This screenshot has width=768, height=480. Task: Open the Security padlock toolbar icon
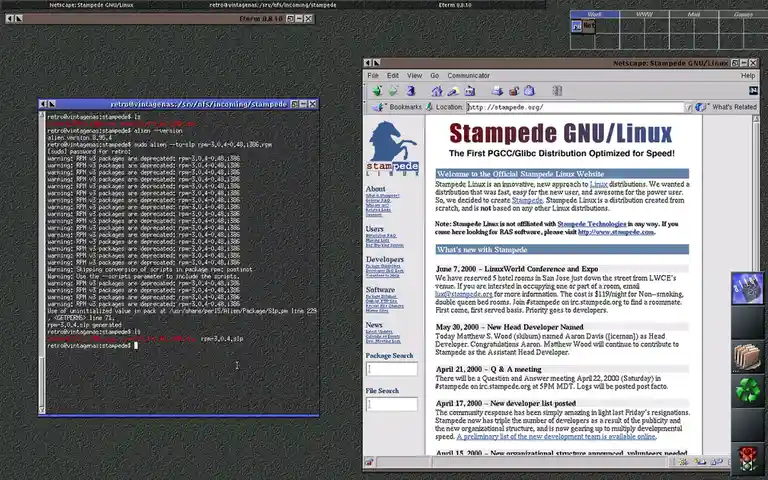click(x=514, y=91)
